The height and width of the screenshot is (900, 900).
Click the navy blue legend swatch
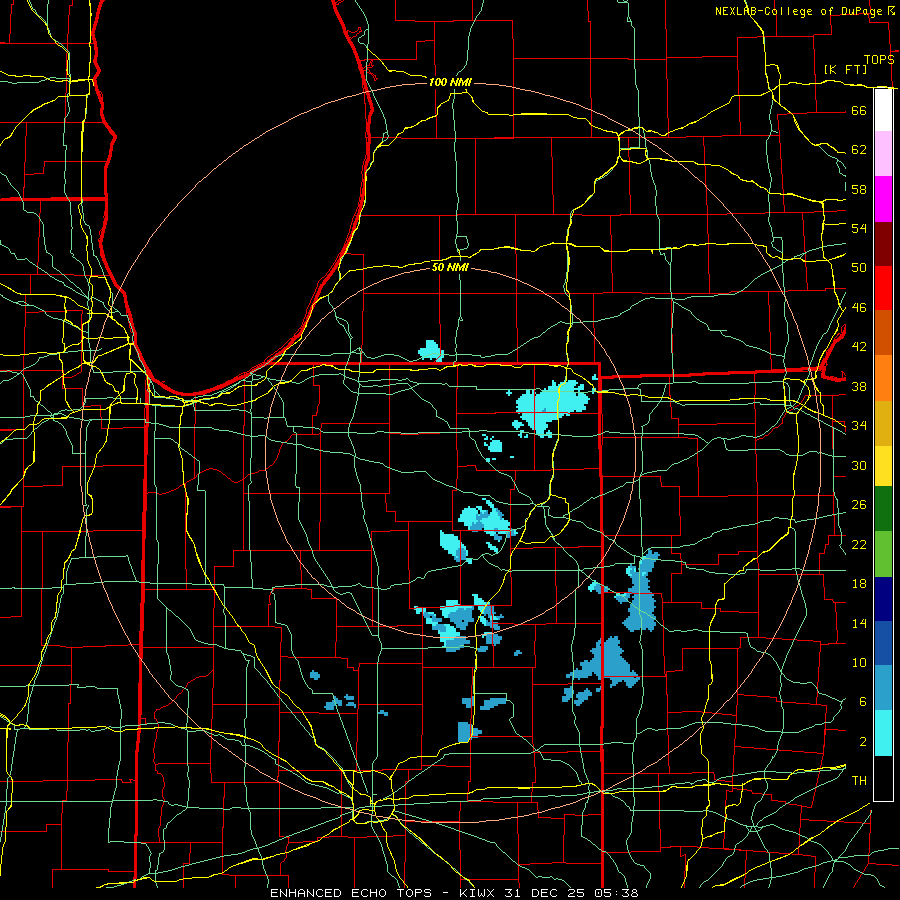point(883,599)
